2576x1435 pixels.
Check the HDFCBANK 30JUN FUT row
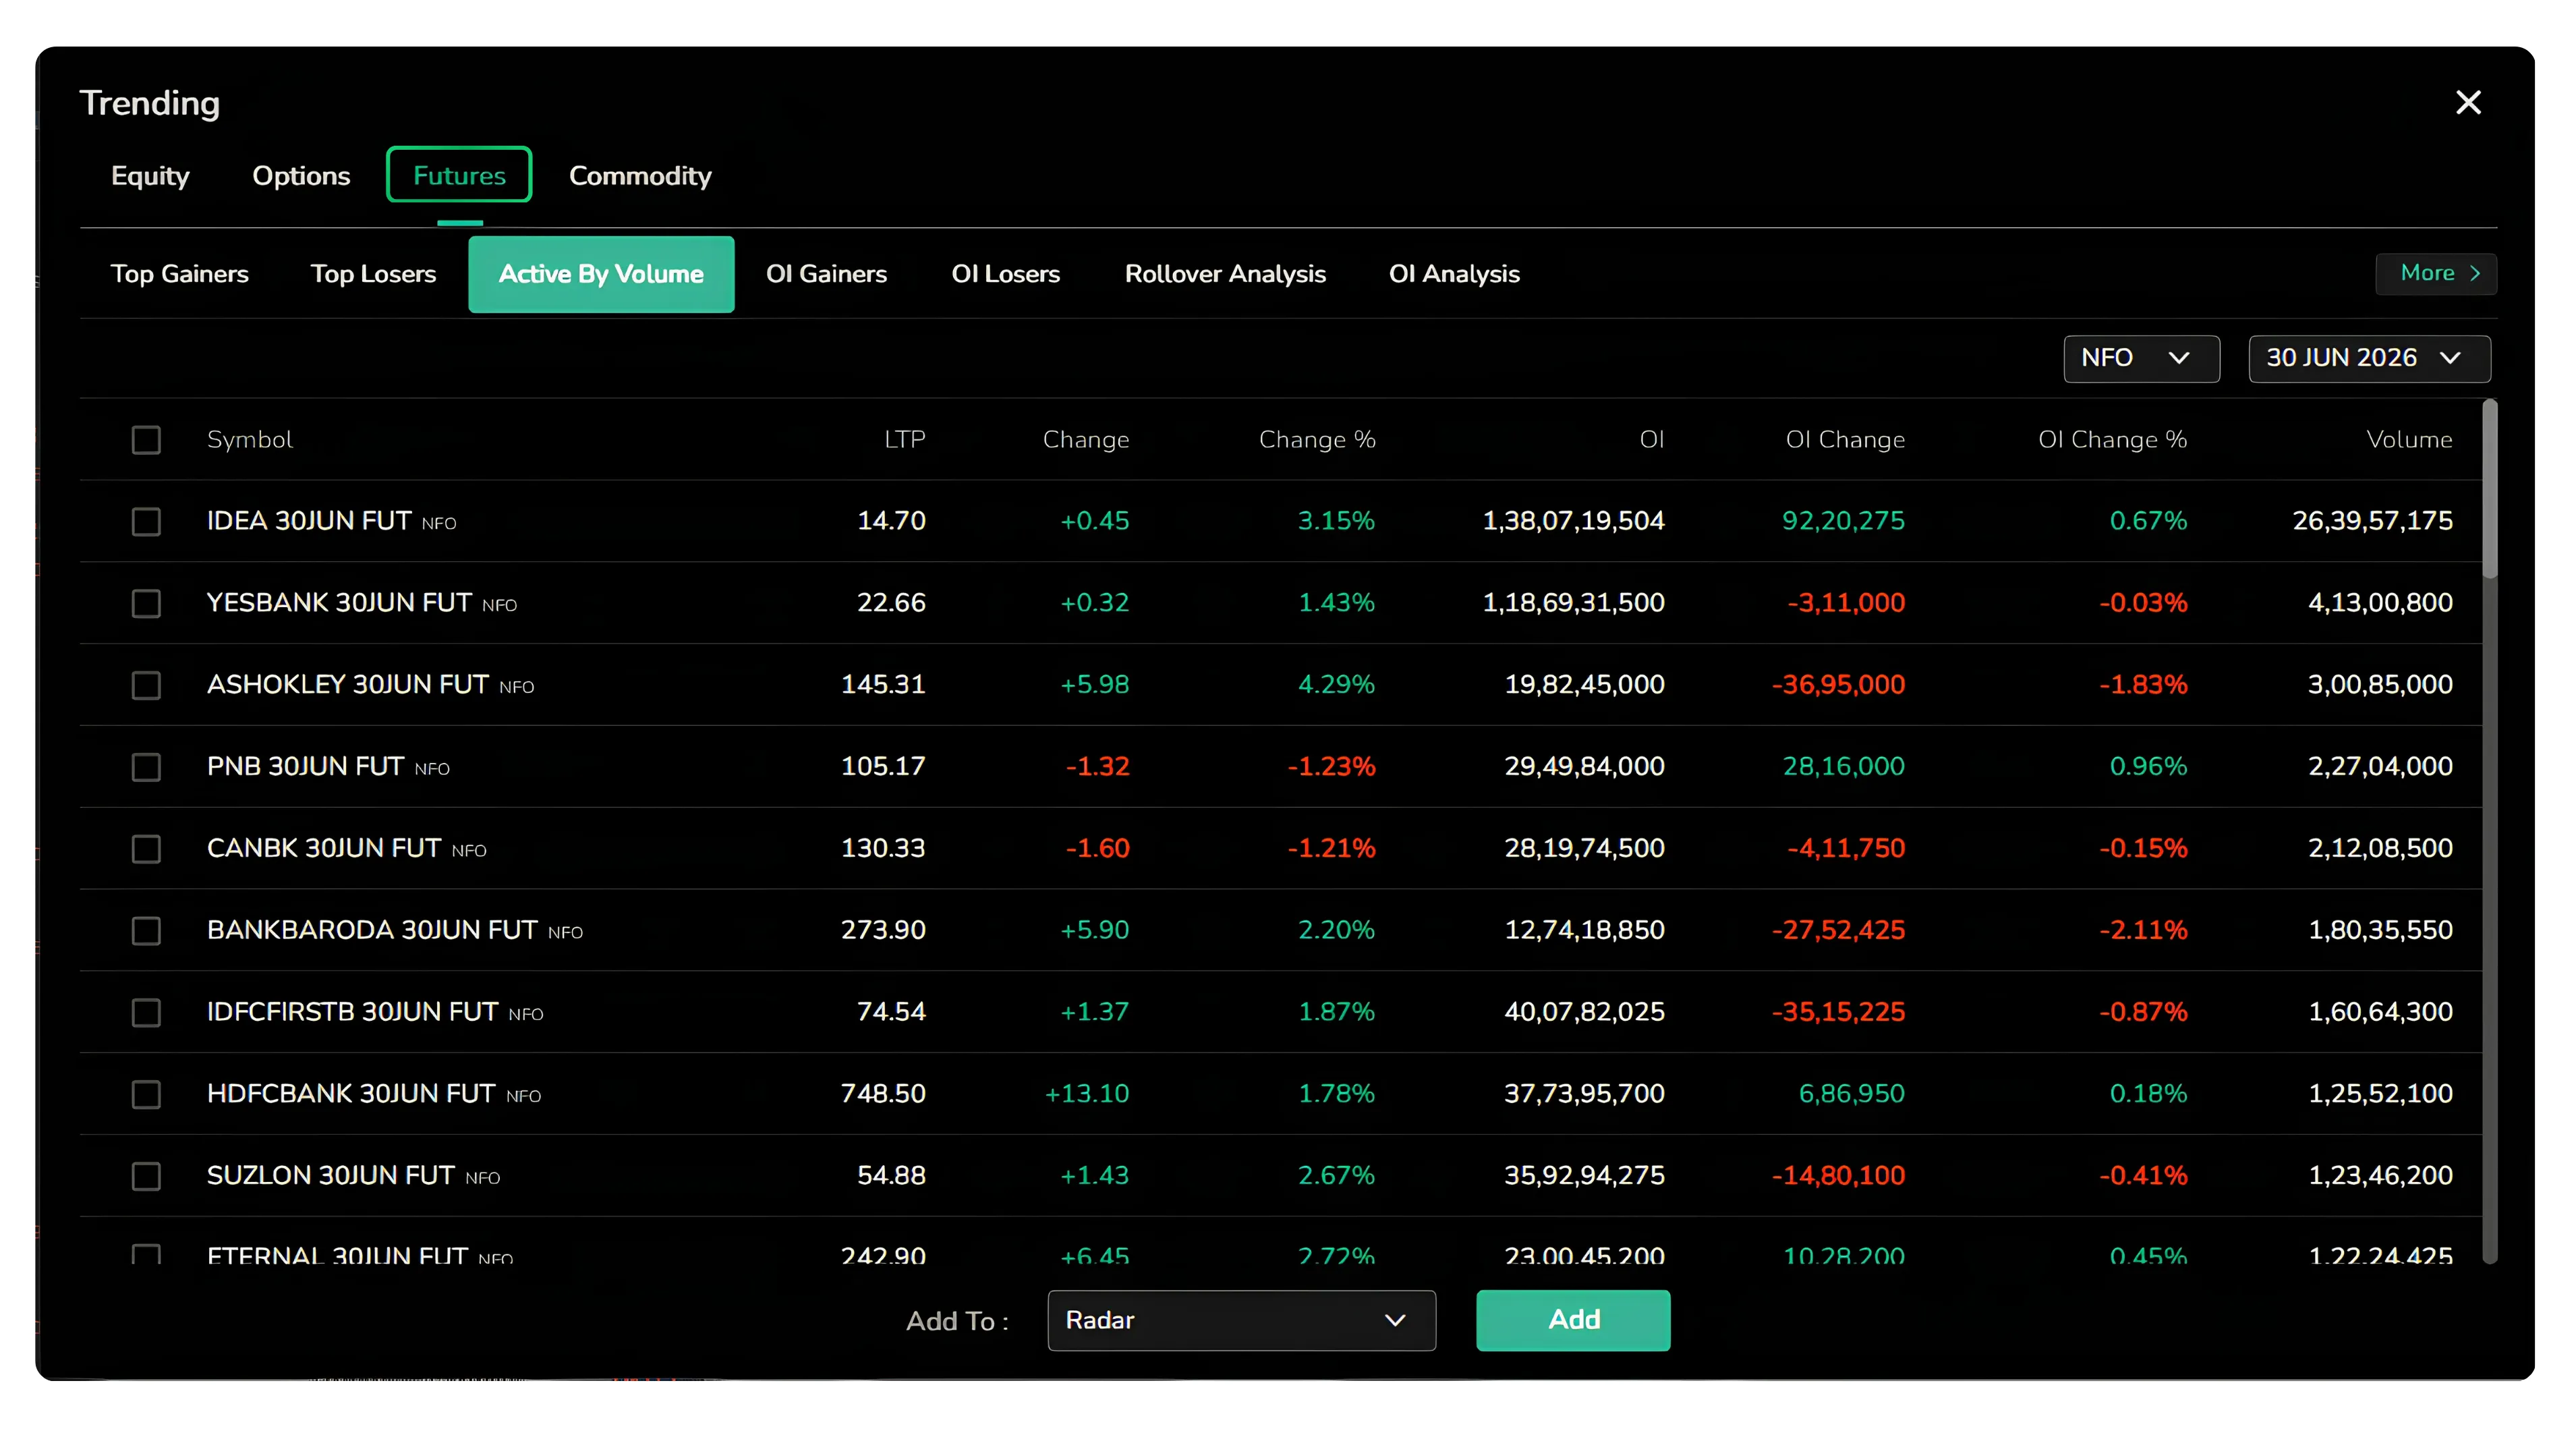pos(146,1094)
